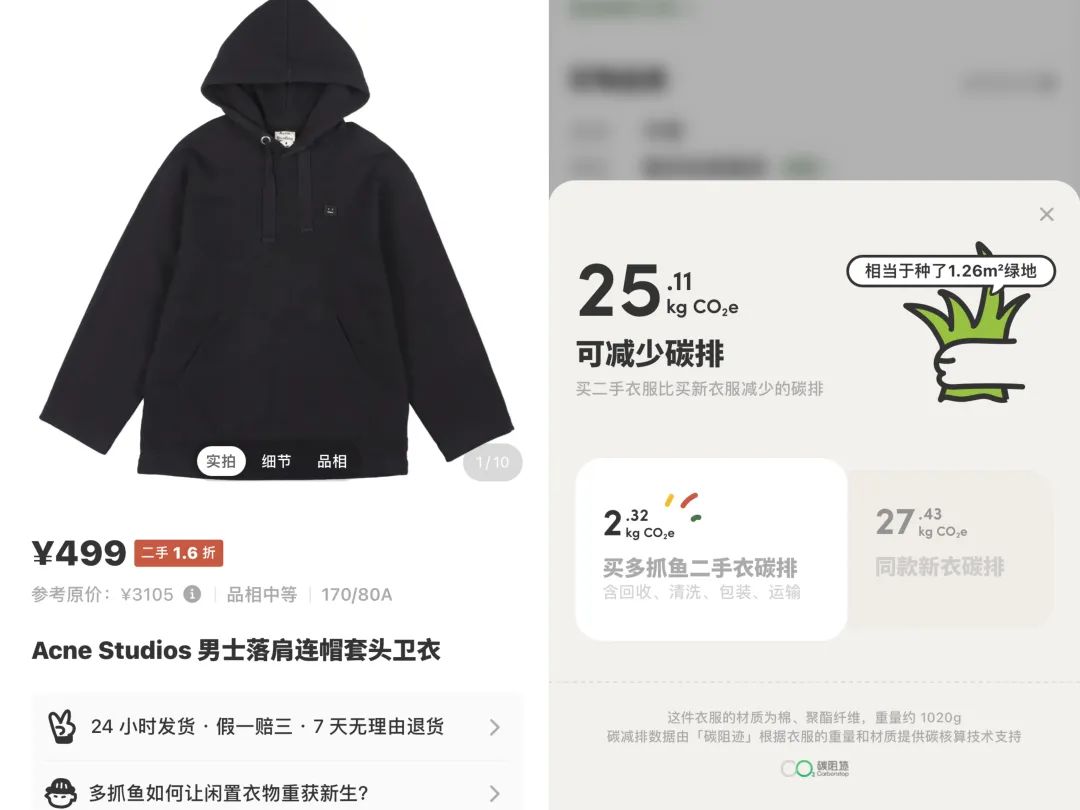Screen dimensions: 1080x810
Task: Click the info icon beside reference price ¥3105
Action: (192, 594)
